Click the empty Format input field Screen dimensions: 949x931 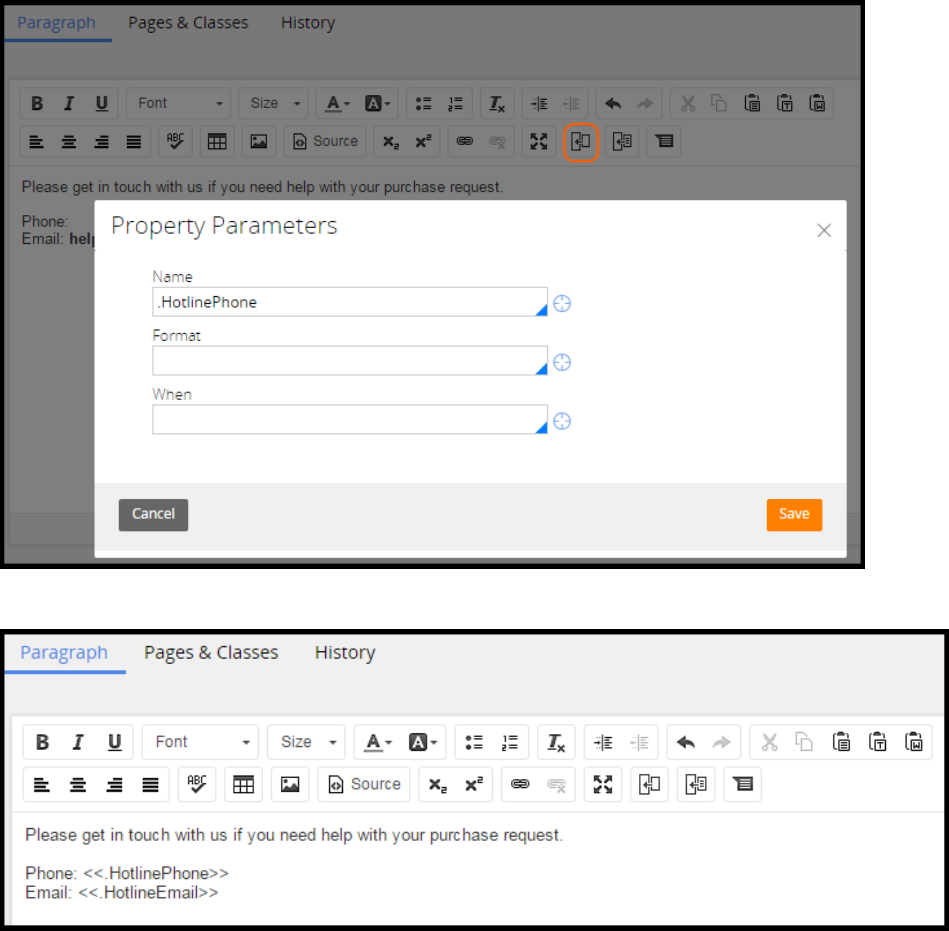pos(349,360)
